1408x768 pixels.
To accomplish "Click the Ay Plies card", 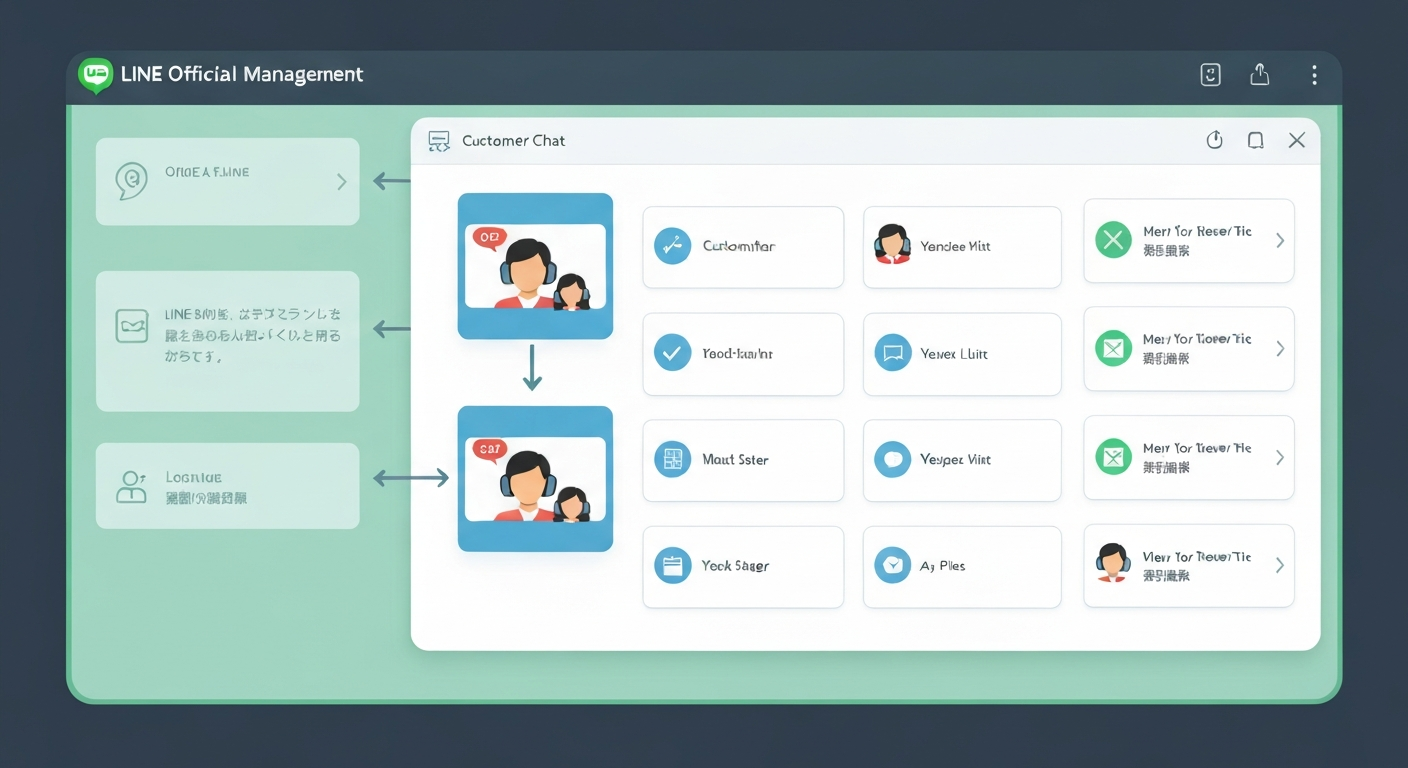I will tap(961, 566).
